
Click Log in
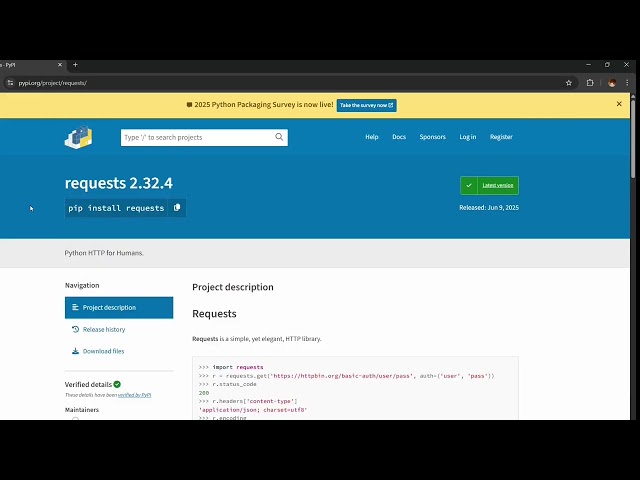tap(468, 137)
